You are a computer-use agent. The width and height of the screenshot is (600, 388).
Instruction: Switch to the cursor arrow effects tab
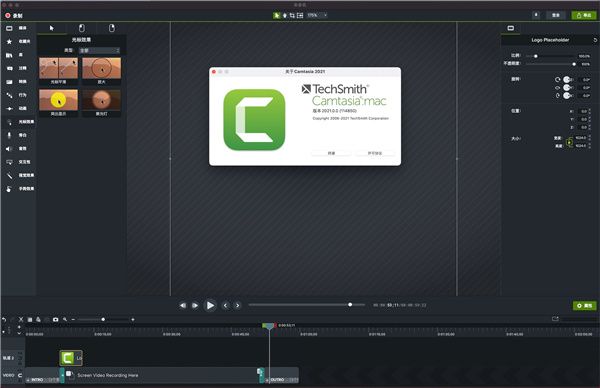point(52,28)
